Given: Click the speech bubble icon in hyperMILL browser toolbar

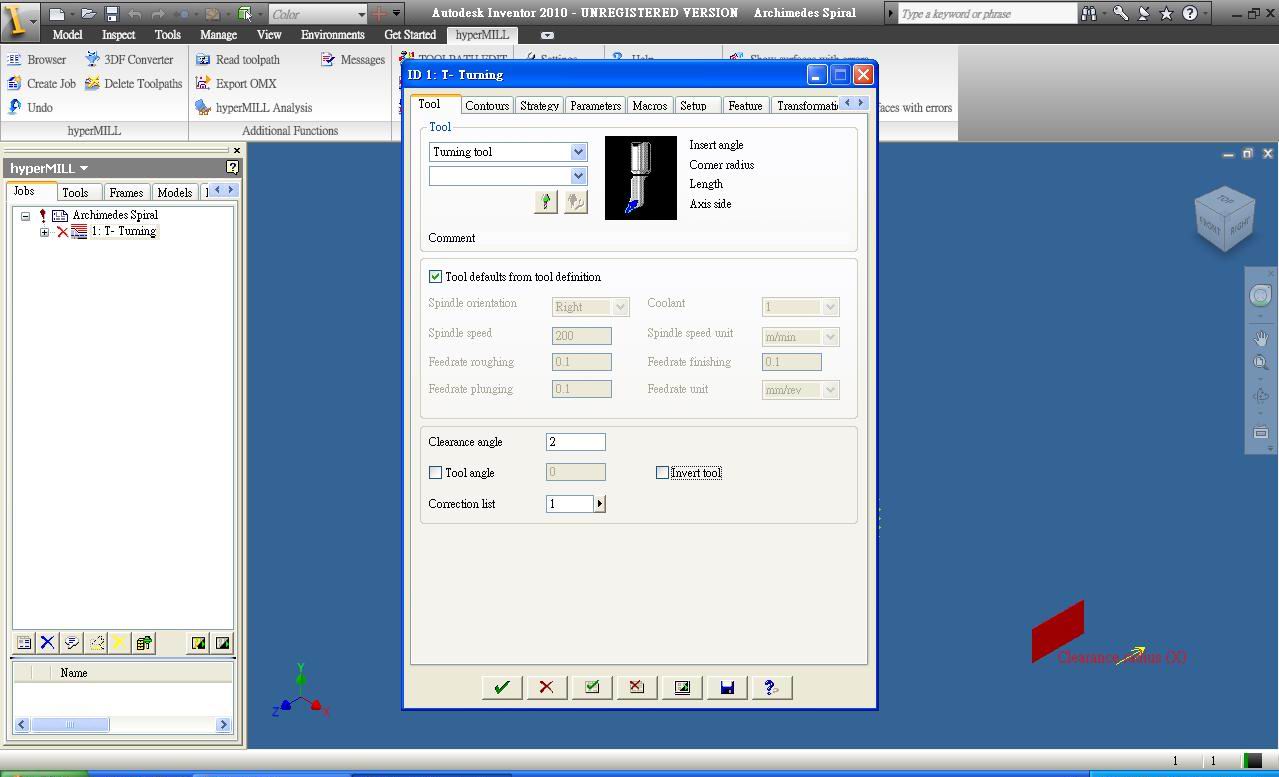Looking at the screenshot, I should [71, 643].
